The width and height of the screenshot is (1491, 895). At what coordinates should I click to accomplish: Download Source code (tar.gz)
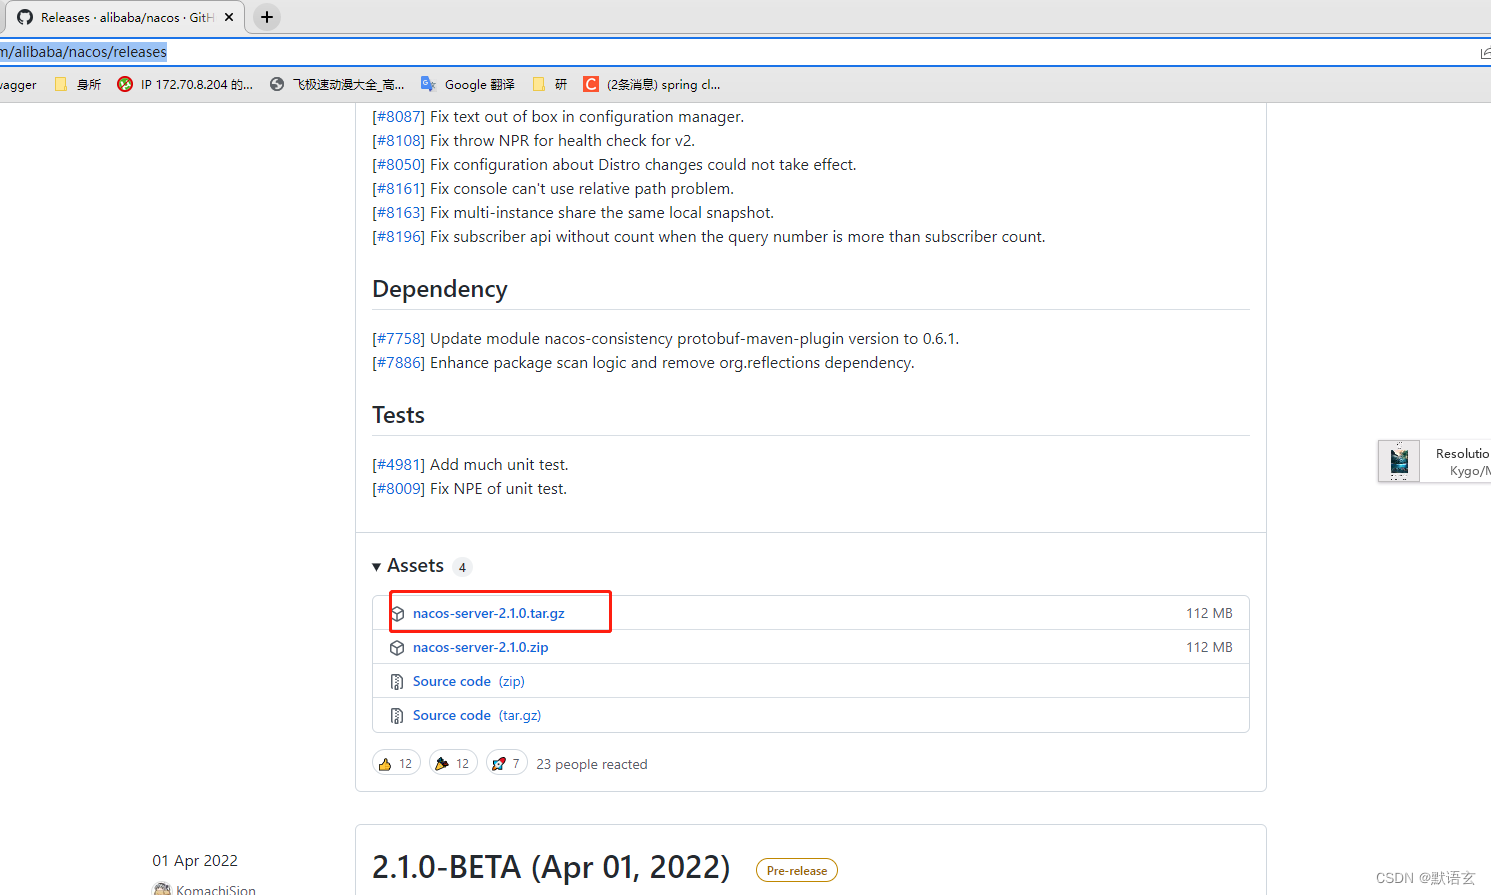click(x=477, y=715)
